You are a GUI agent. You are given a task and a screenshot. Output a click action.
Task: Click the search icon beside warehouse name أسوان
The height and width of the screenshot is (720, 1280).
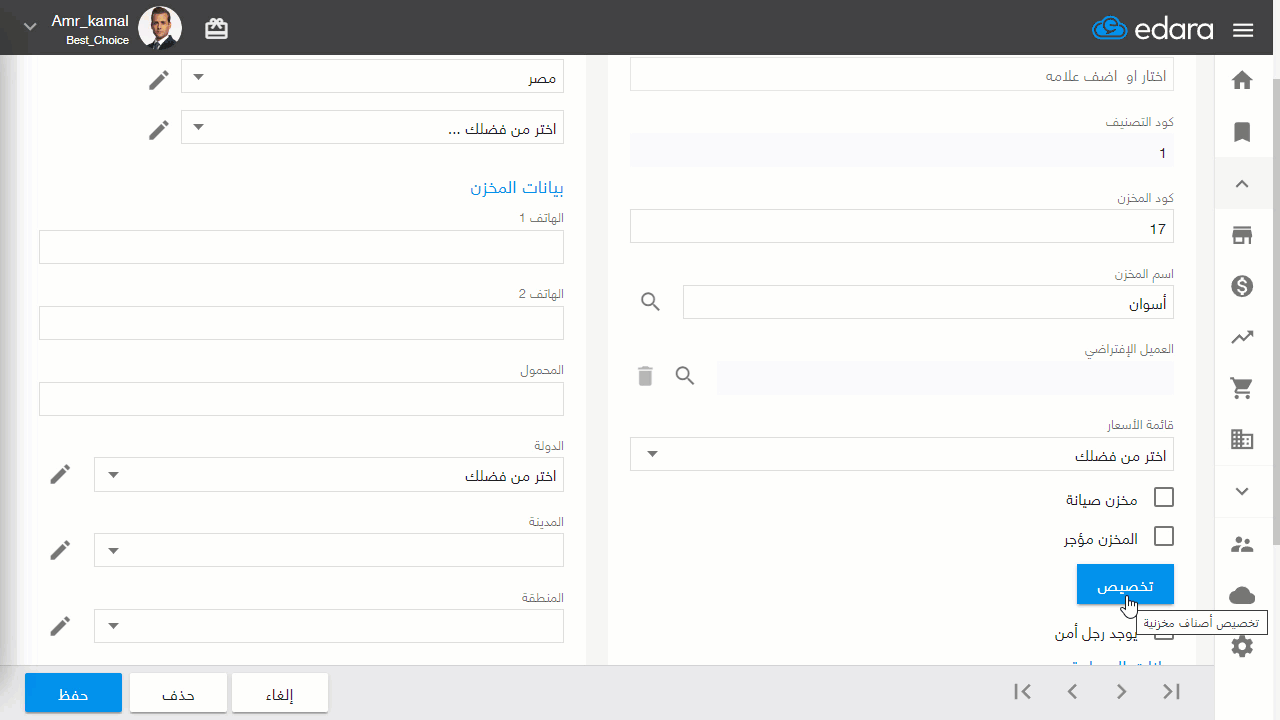(651, 302)
